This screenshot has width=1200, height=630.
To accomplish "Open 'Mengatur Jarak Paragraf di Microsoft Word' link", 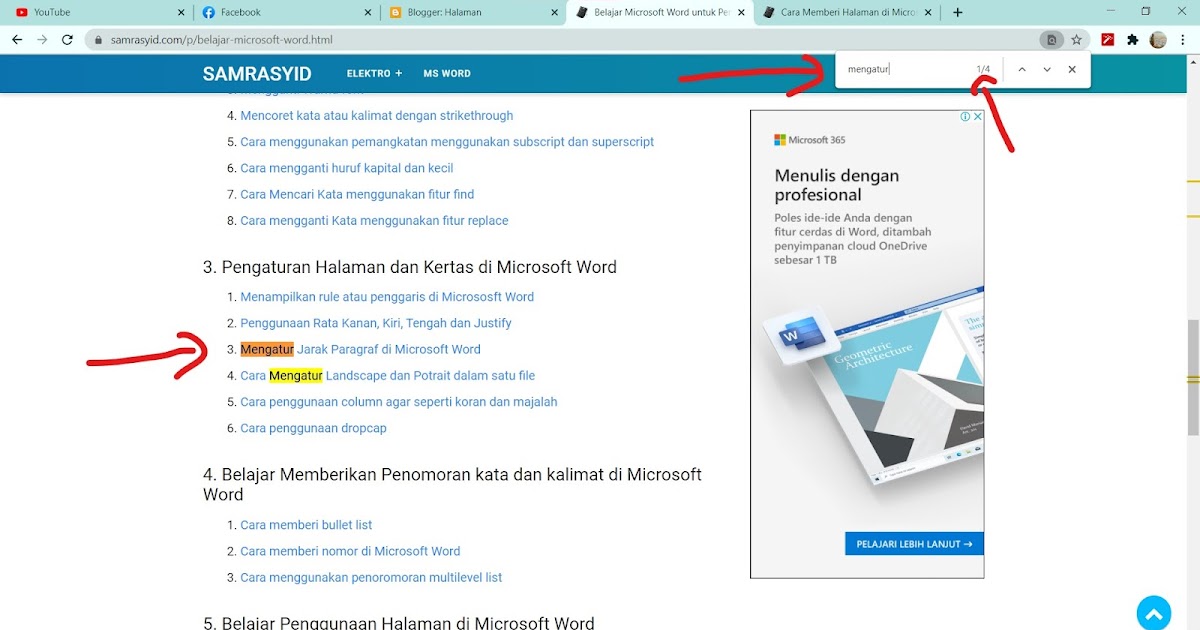I will (x=360, y=349).
